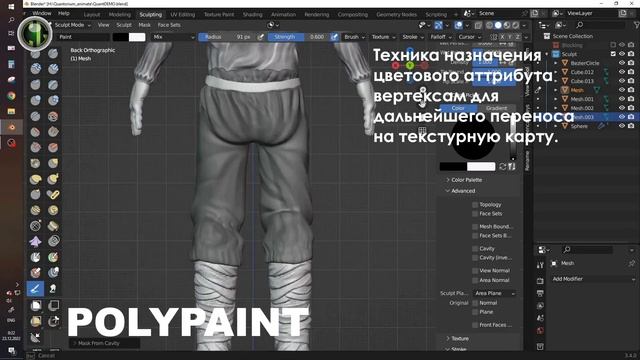Open the Stroke settings dropdown

pos(413,37)
